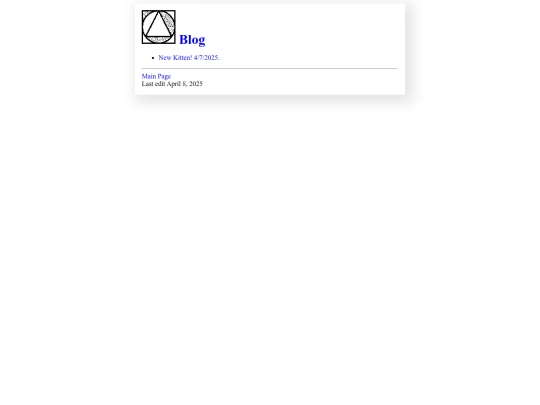Click the word Main in footer link

pyautogui.click(x=149, y=76)
